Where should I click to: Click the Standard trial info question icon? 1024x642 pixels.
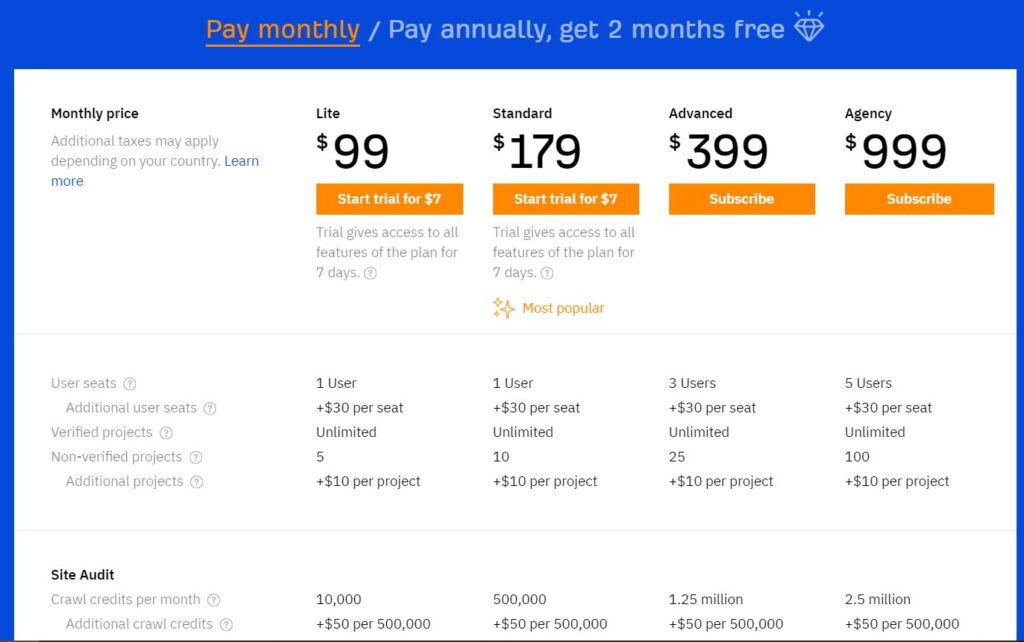(x=547, y=273)
